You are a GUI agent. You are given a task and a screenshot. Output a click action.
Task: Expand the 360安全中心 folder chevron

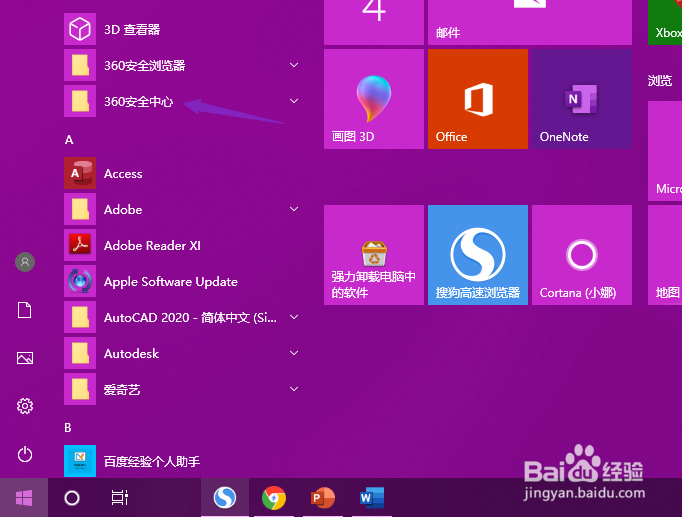click(294, 101)
